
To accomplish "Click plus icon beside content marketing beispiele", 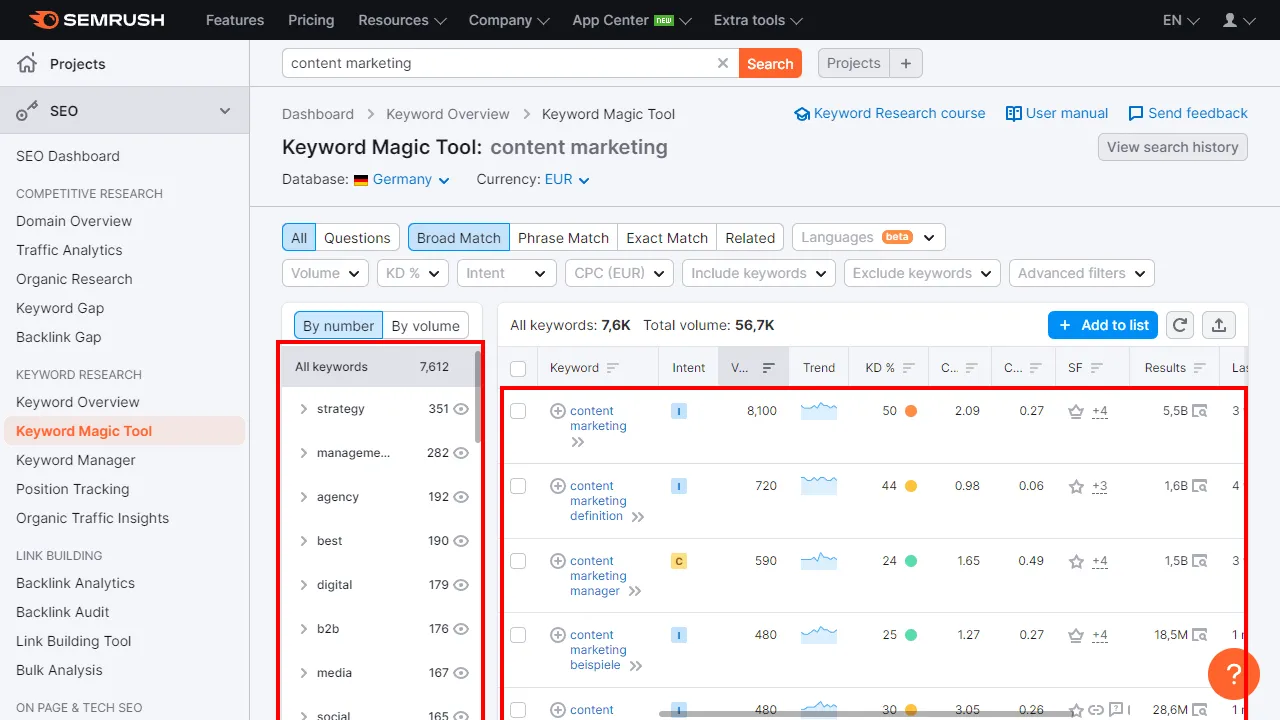I will coord(558,635).
